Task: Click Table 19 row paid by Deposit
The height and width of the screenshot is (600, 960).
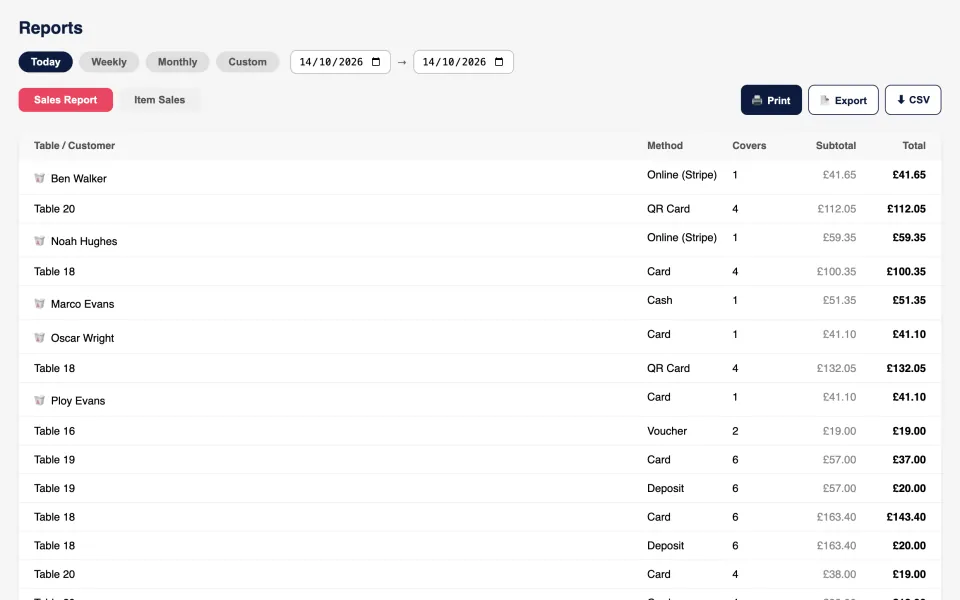Action: coord(480,488)
